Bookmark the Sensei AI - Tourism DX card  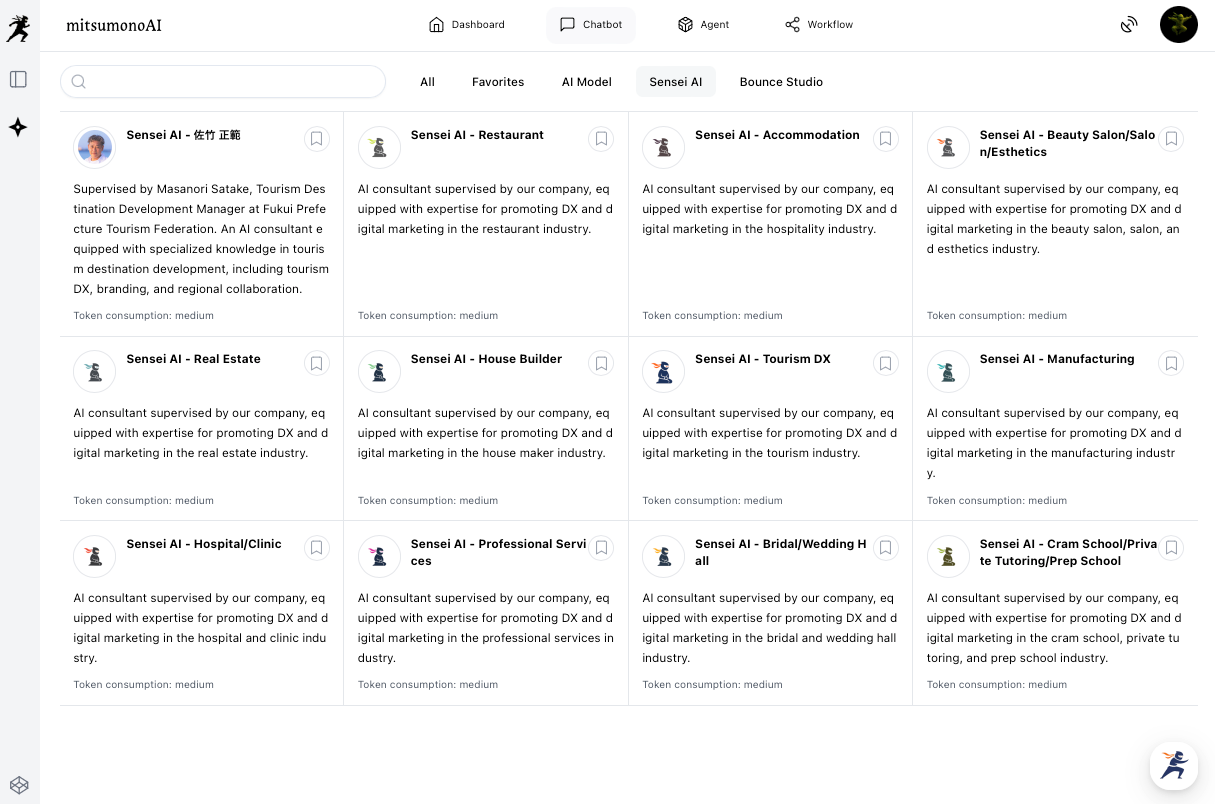click(x=885, y=363)
